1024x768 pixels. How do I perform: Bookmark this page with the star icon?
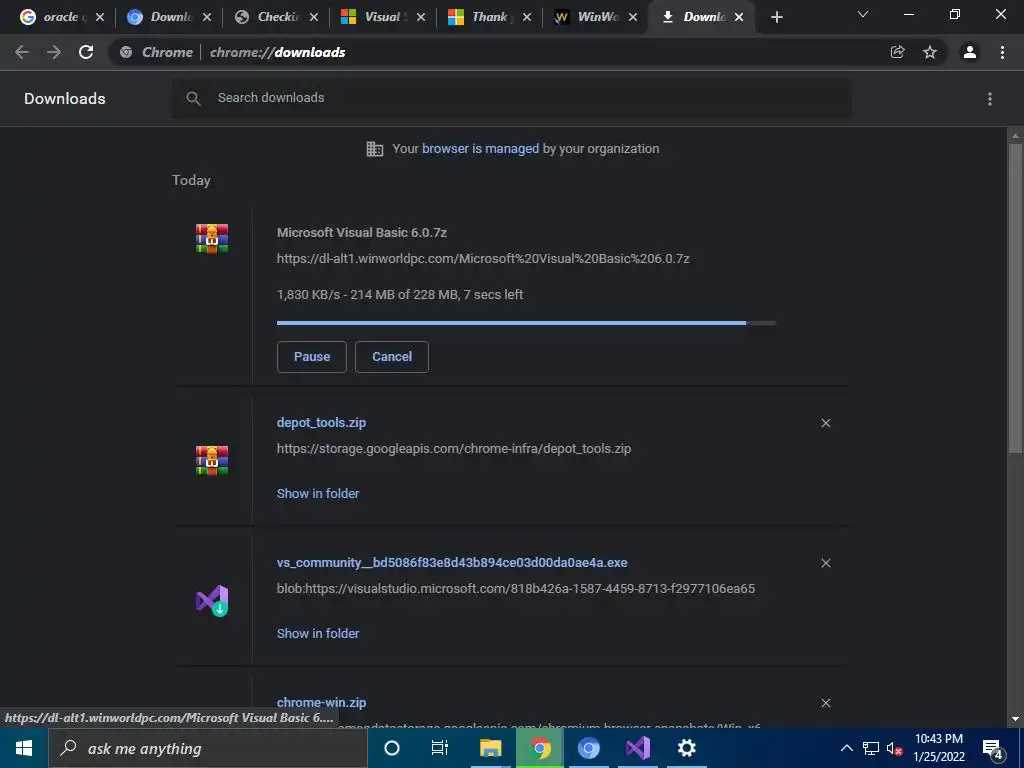[930, 52]
